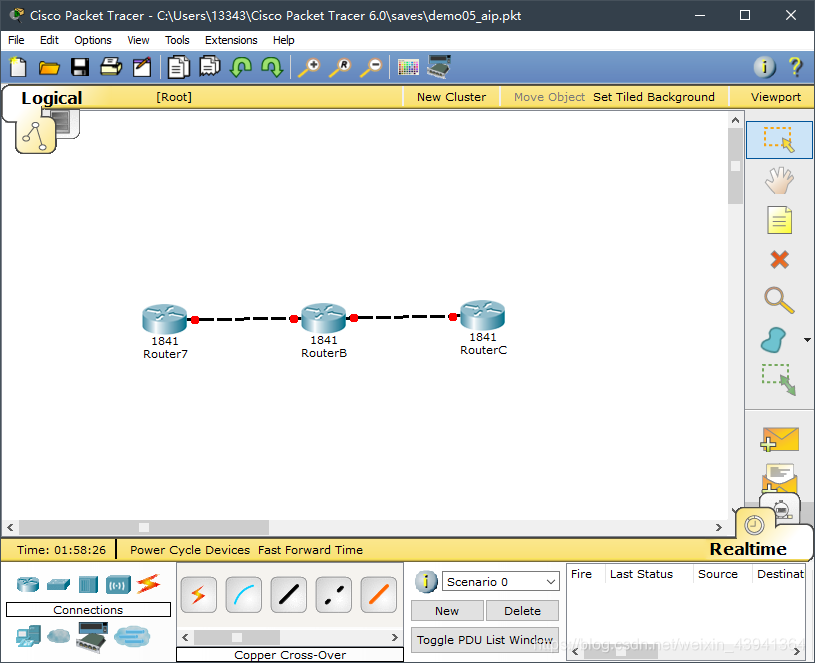
Task: Click the Zoom In magnifier icon
Action: [309, 68]
